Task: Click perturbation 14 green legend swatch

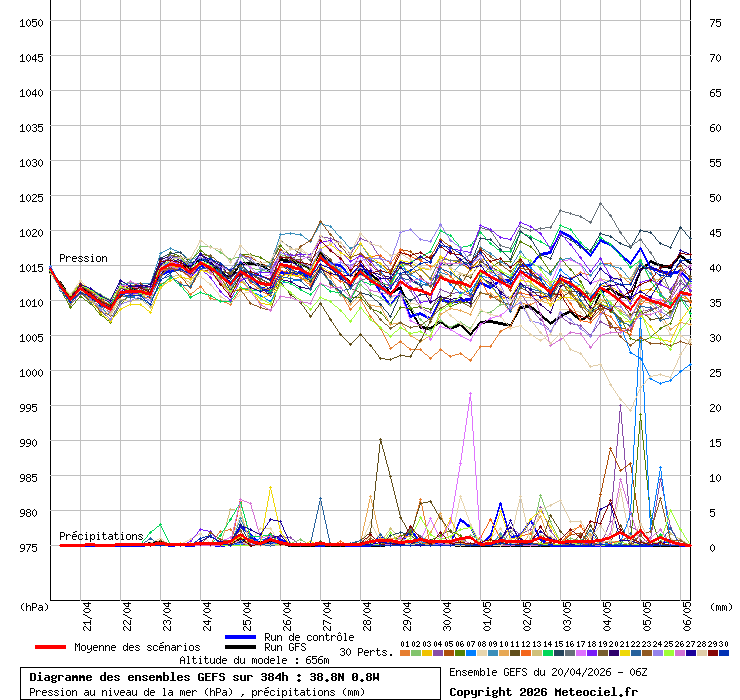Action: (547, 653)
